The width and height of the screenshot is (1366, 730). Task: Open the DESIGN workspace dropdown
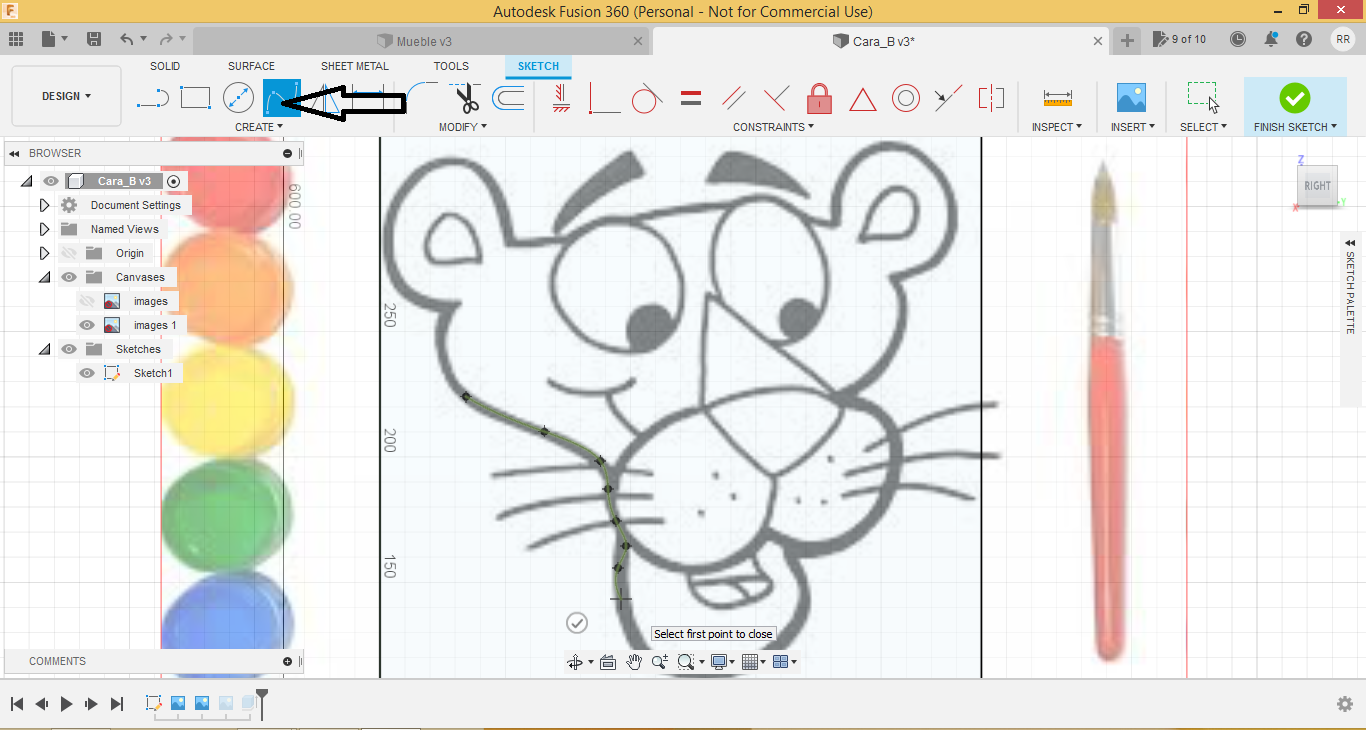[66, 96]
